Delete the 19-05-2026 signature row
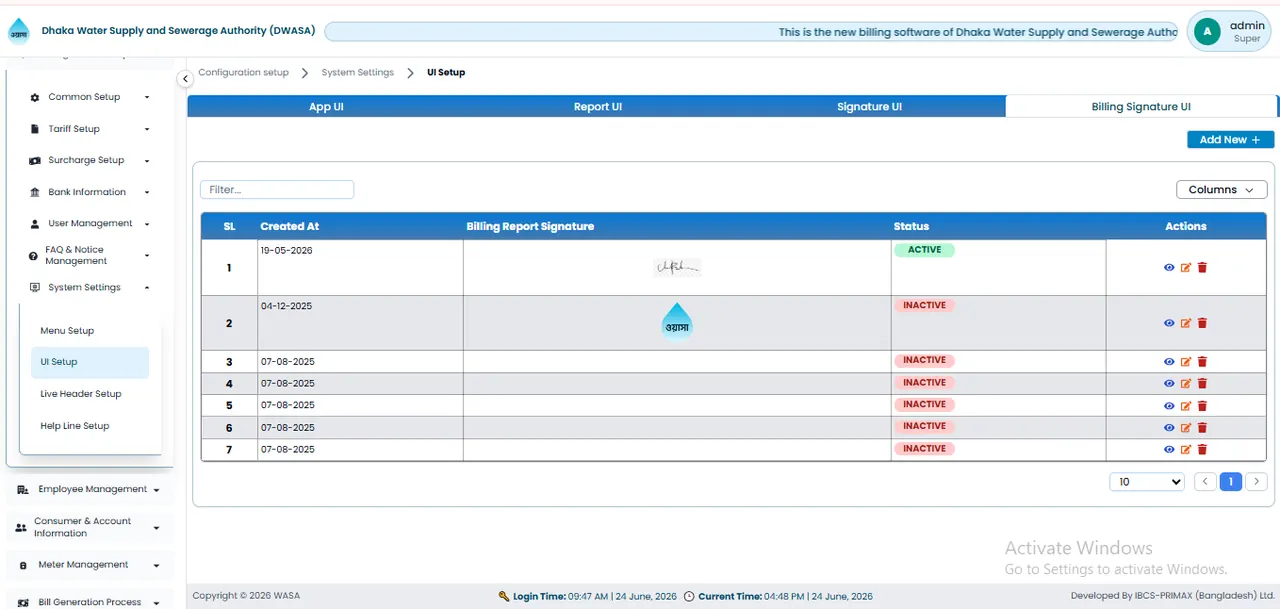The height and width of the screenshot is (609, 1280). pos(1202,268)
